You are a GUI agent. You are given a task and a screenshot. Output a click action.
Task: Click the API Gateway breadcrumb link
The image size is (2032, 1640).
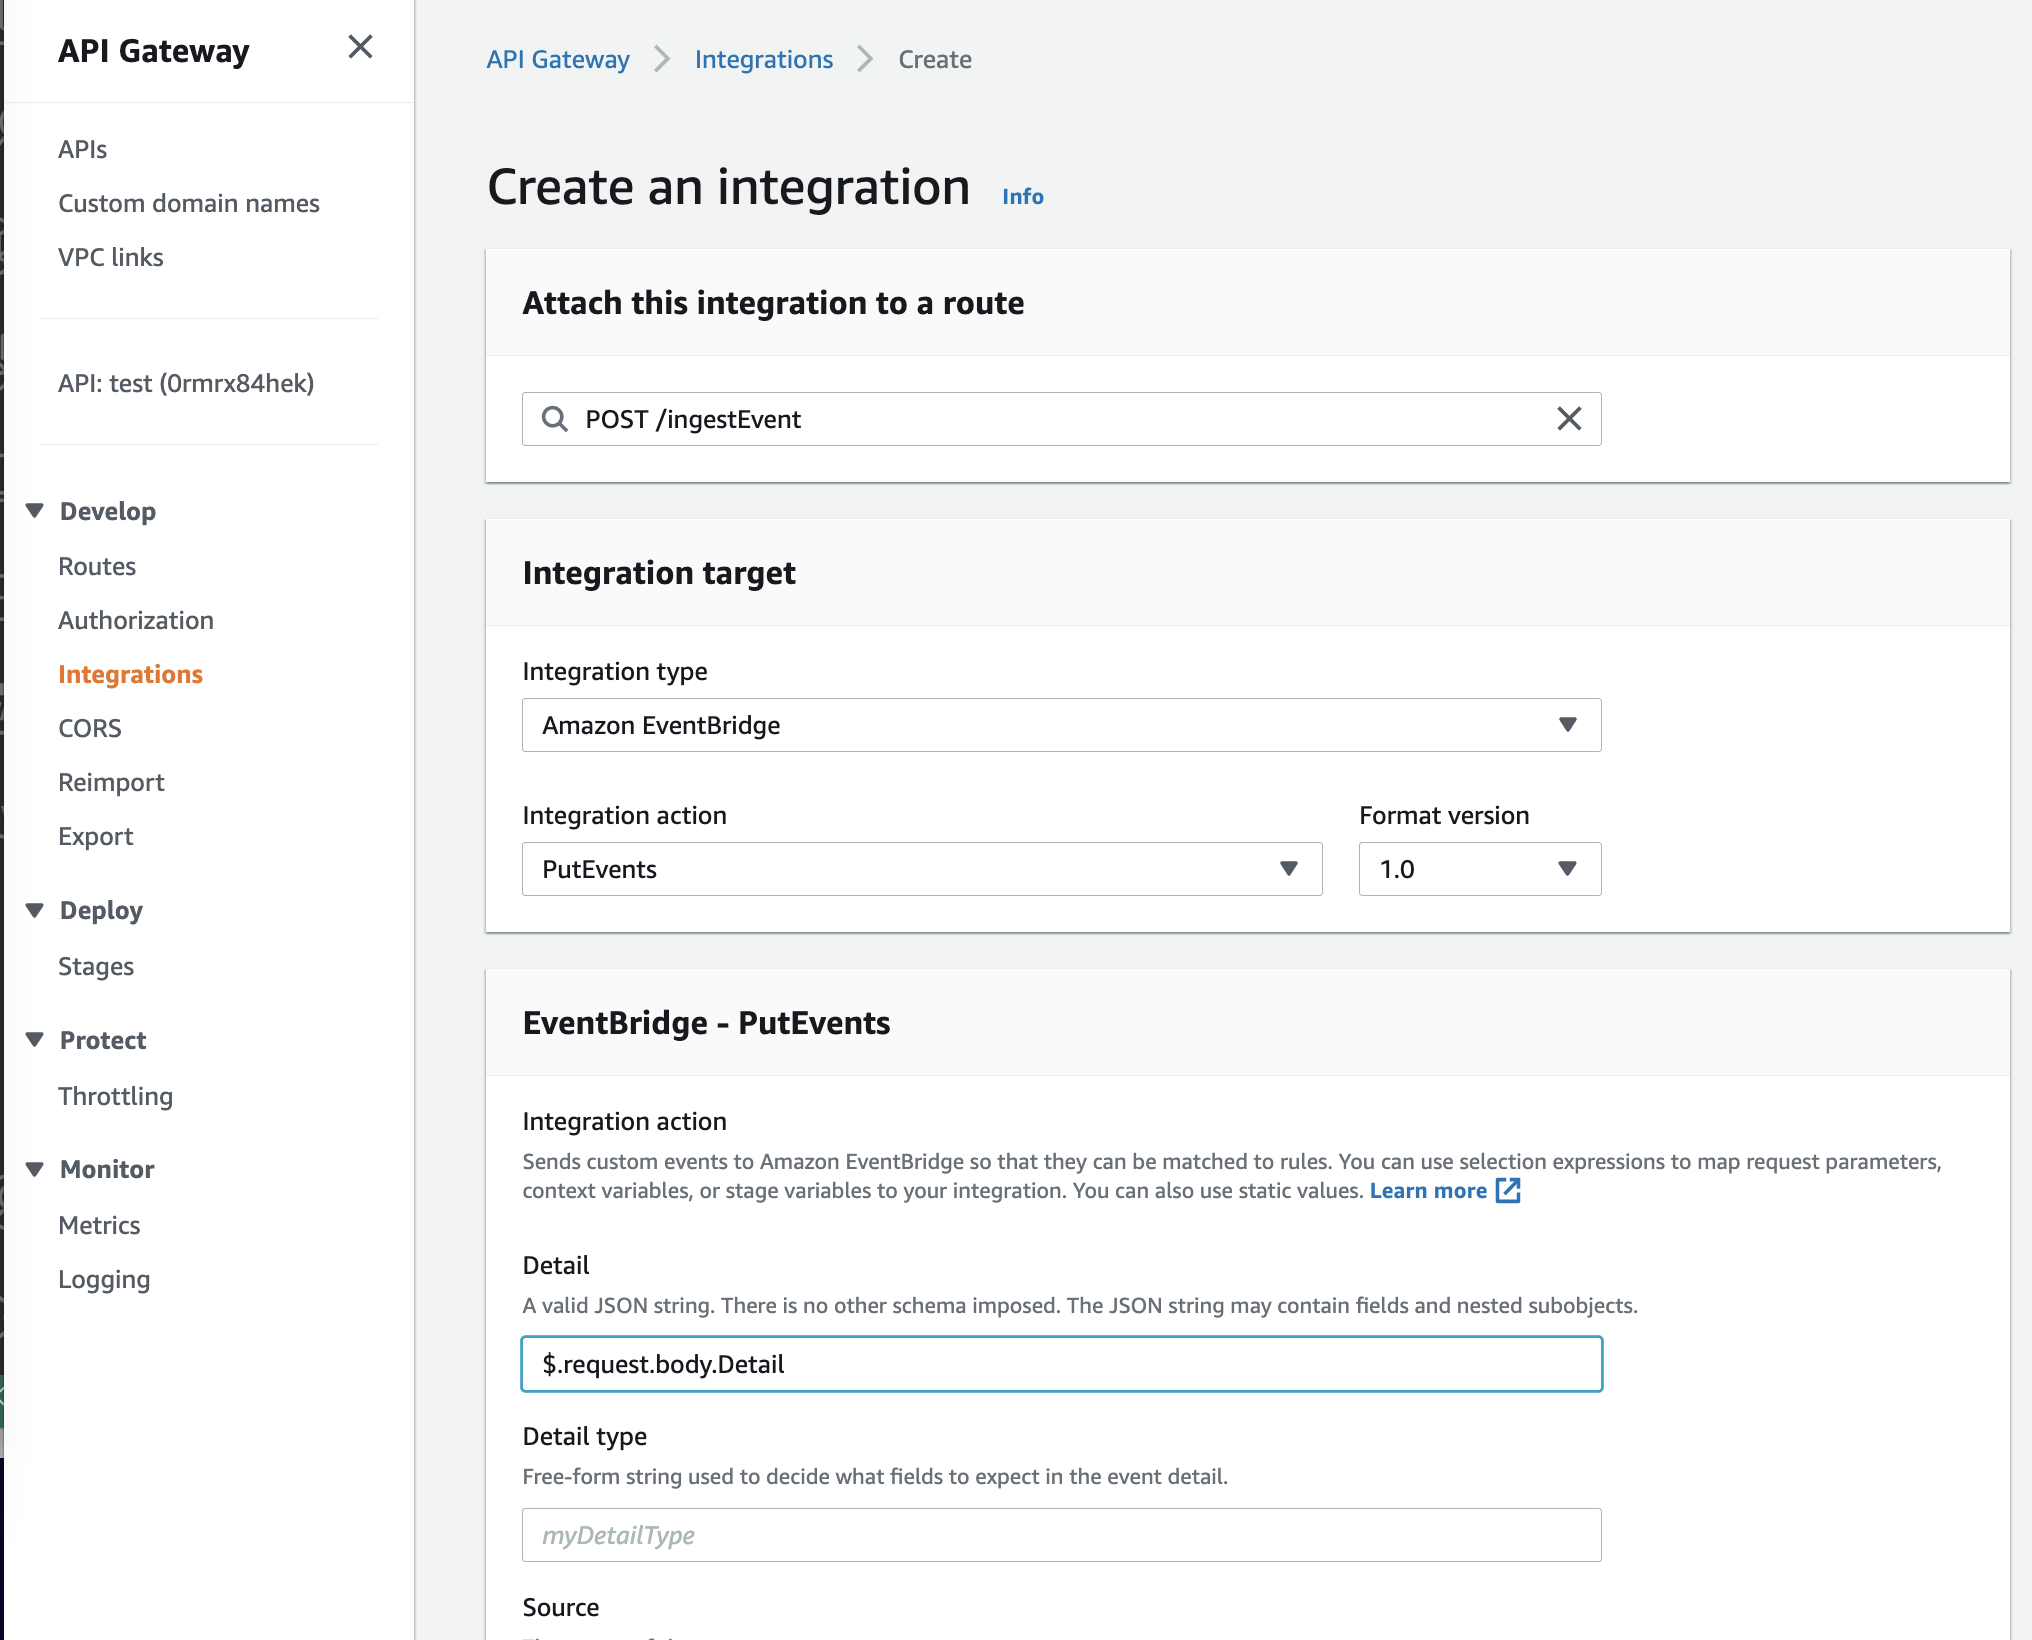click(x=558, y=59)
